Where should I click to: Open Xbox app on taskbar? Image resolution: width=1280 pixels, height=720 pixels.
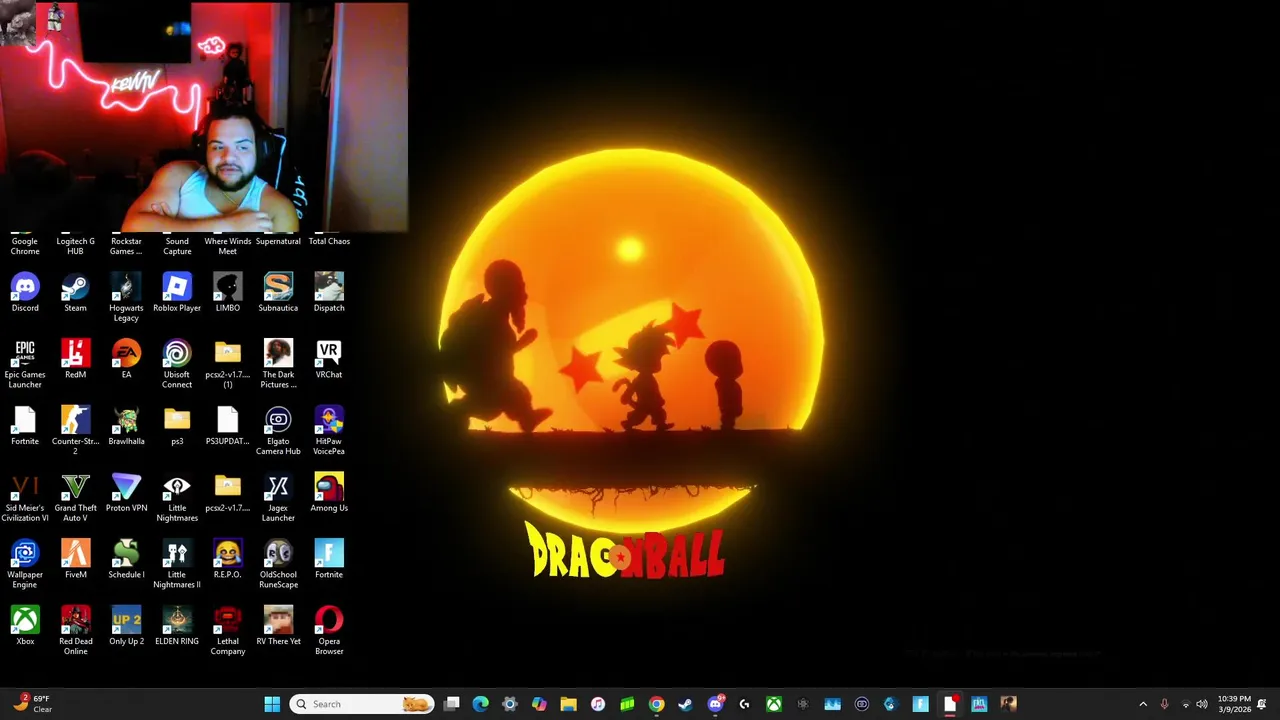coord(774,704)
